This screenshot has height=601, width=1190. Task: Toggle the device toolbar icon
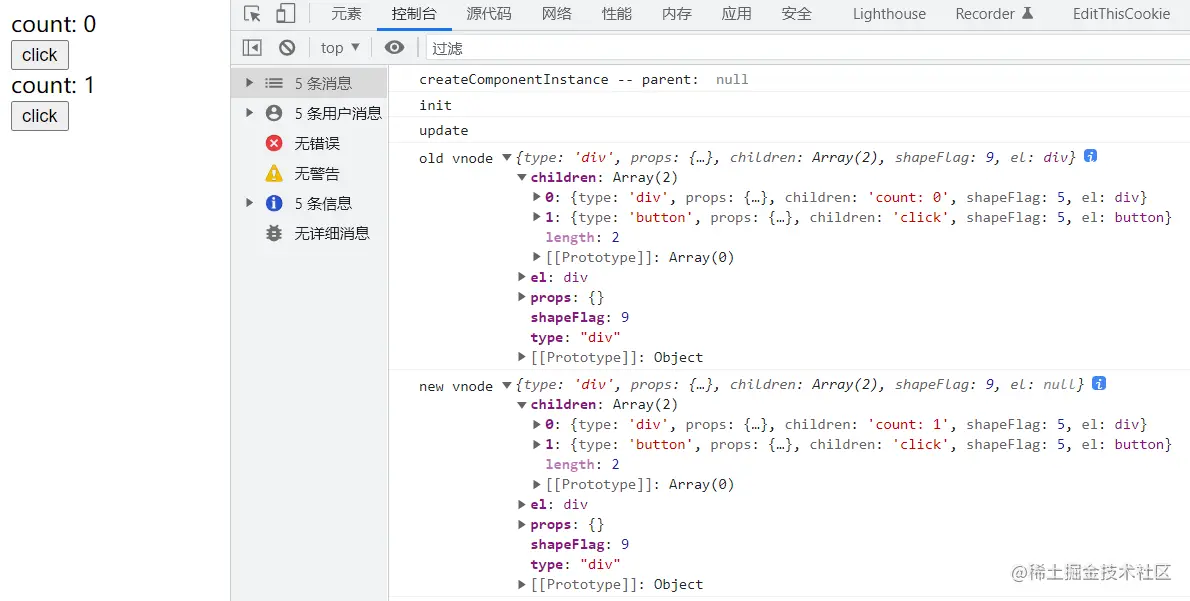click(285, 14)
